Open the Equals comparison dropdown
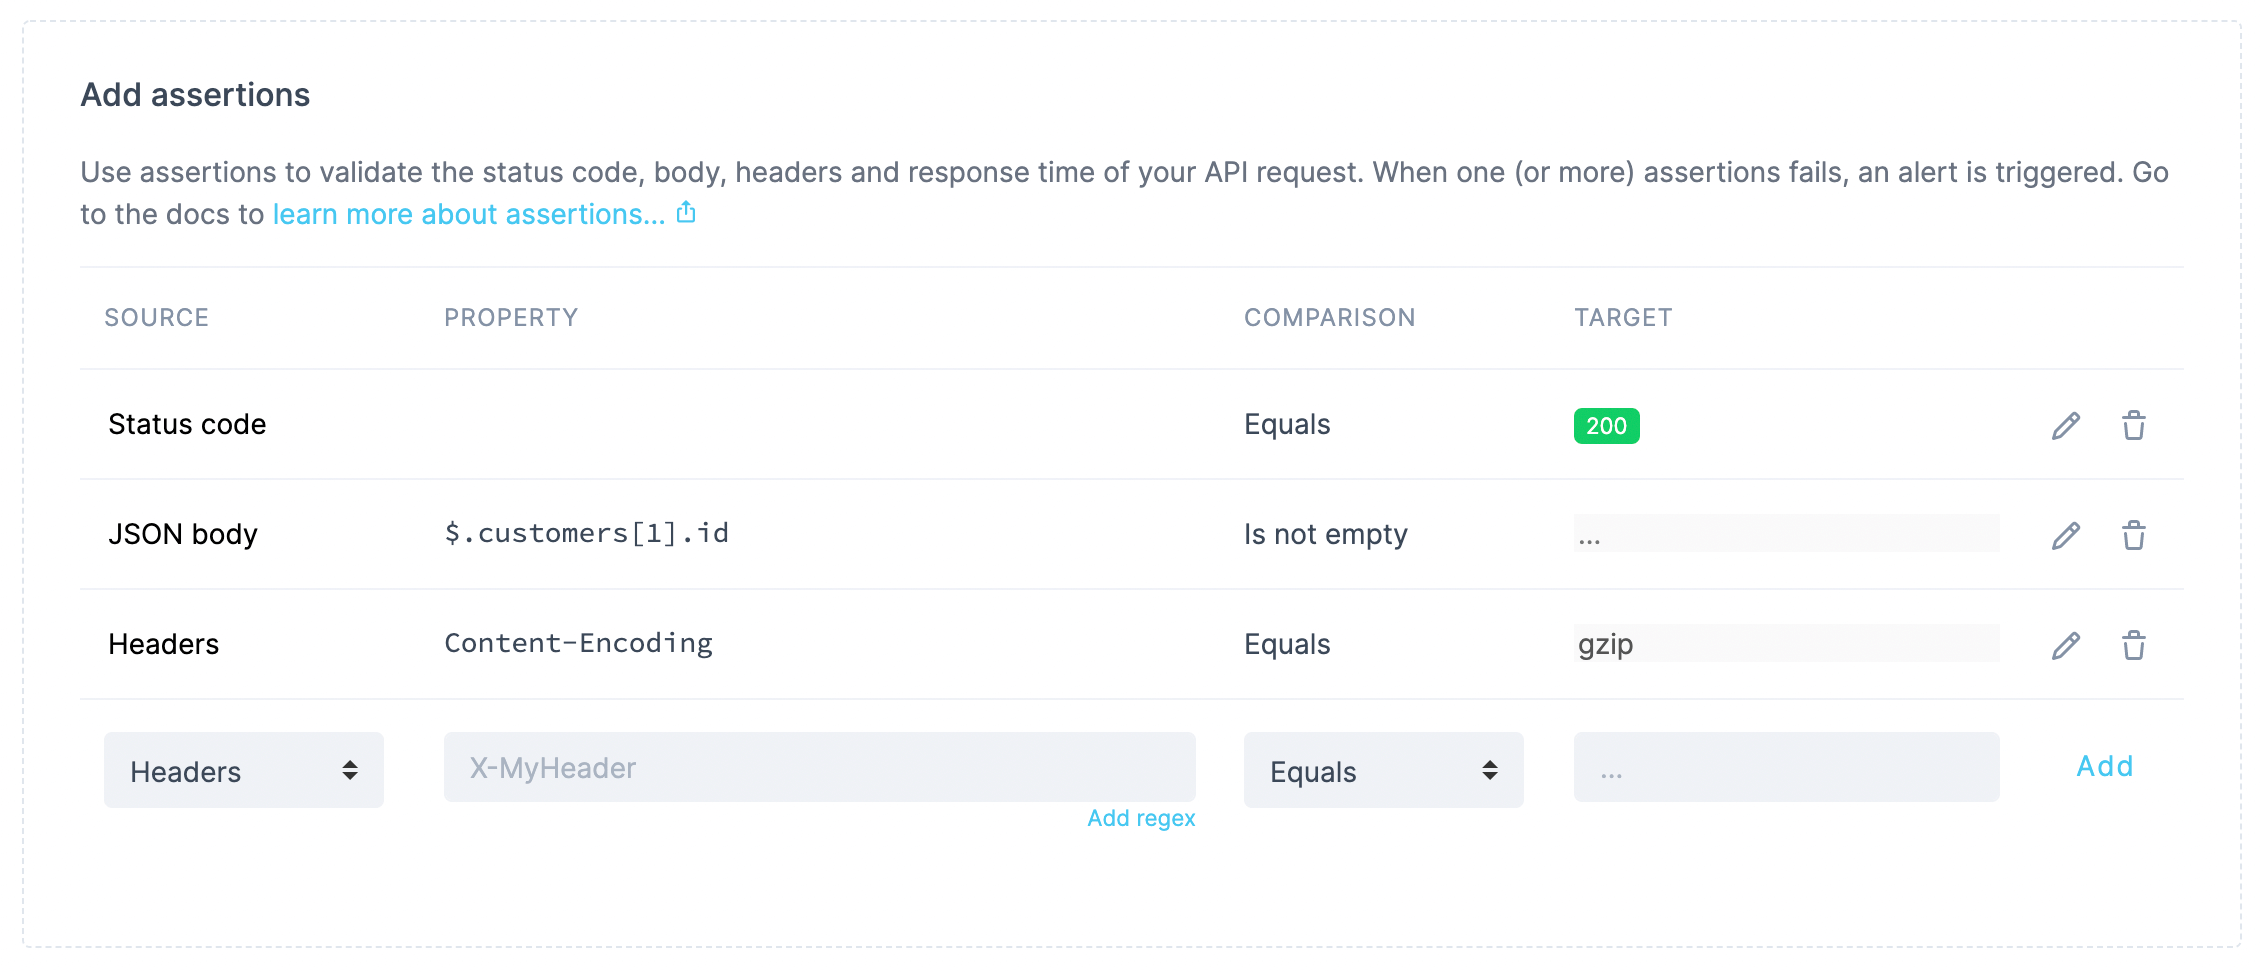Screen dimensions: 2260x972 (1383, 770)
